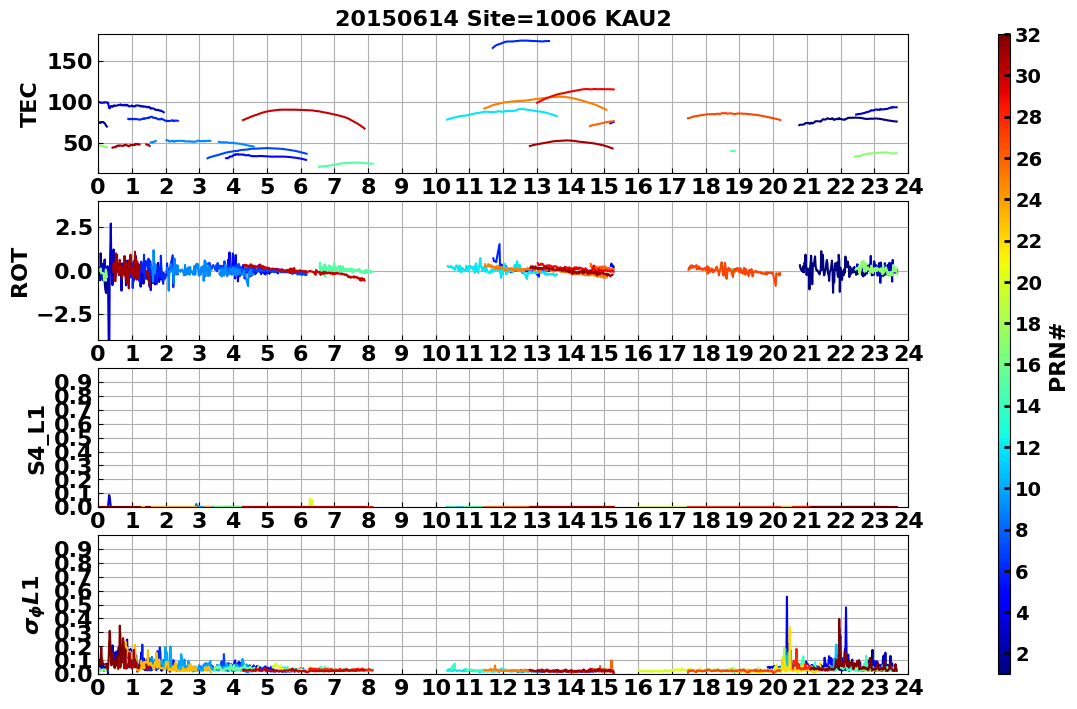Click the '0.0' tick on ROT y-axis

(73, 271)
